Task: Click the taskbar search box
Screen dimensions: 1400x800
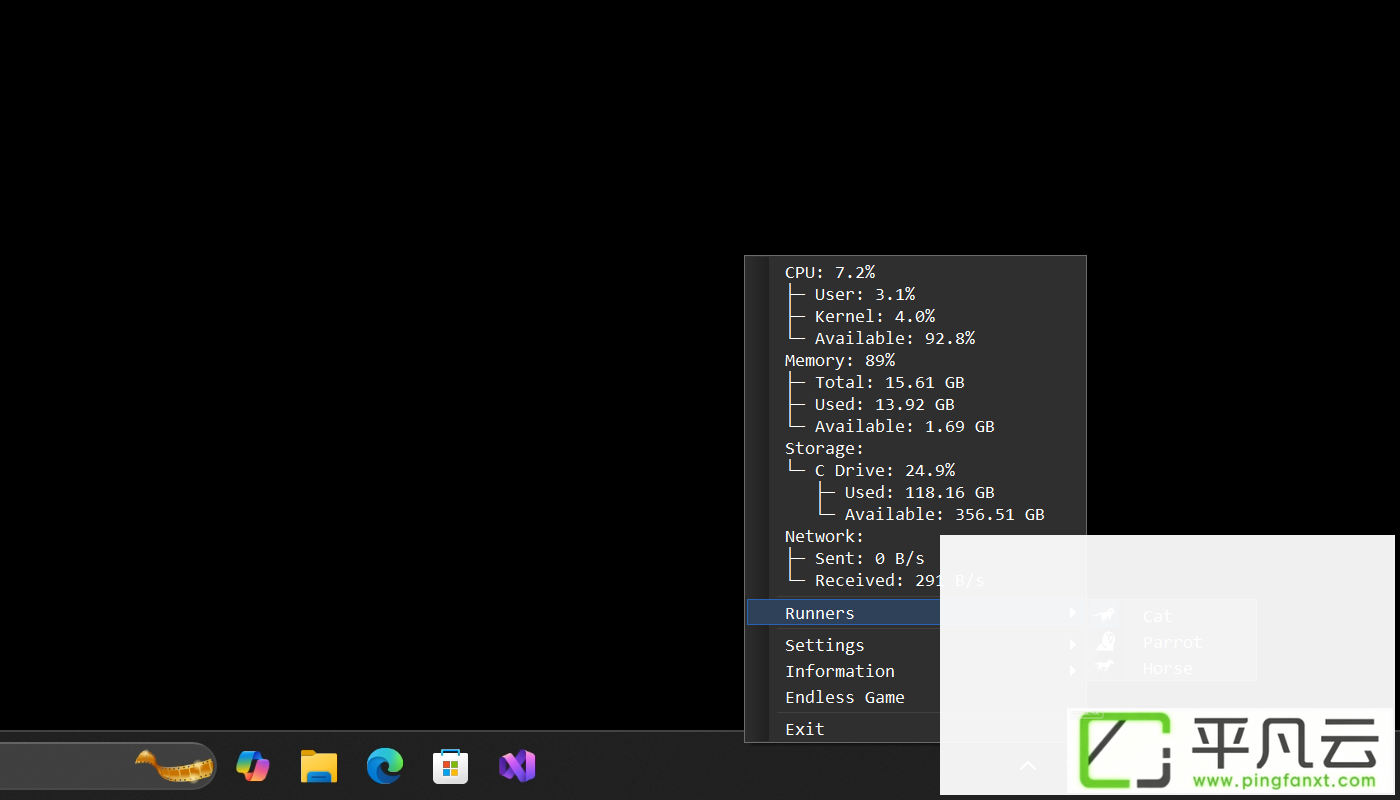Action: pyautogui.click(x=107, y=766)
